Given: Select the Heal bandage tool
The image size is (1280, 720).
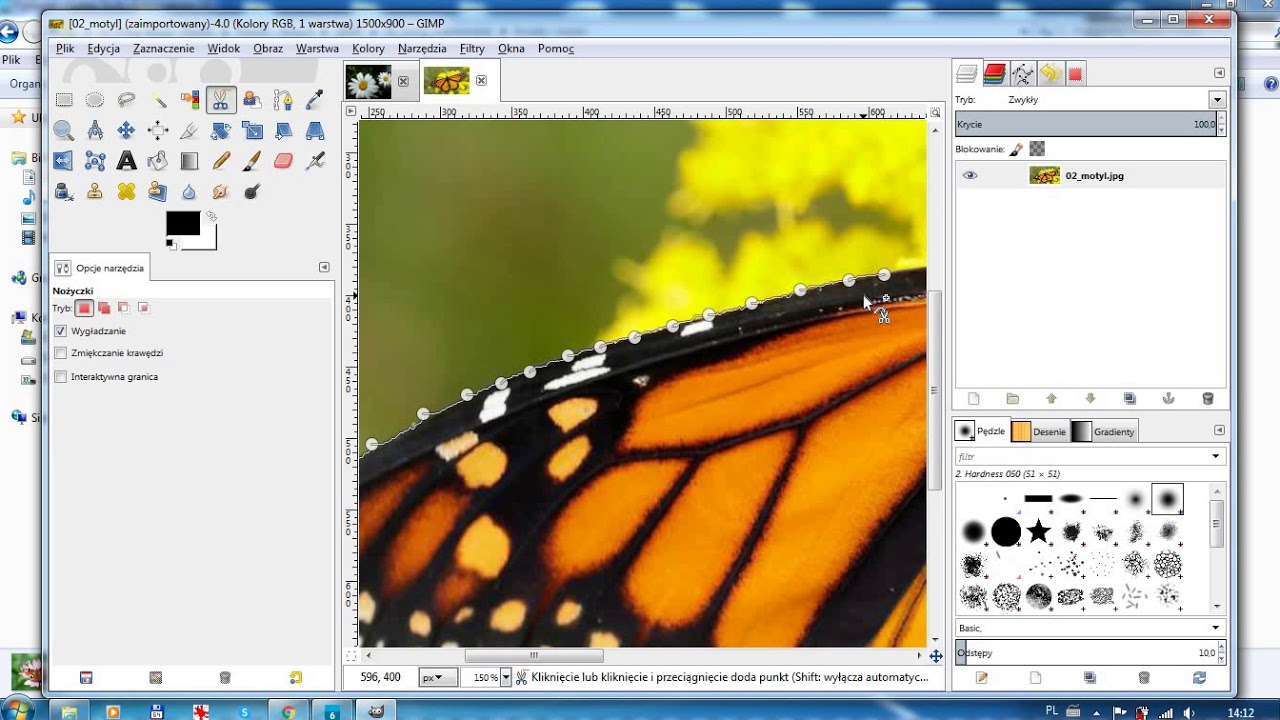Looking at the screenshot, I should [126, 191].
